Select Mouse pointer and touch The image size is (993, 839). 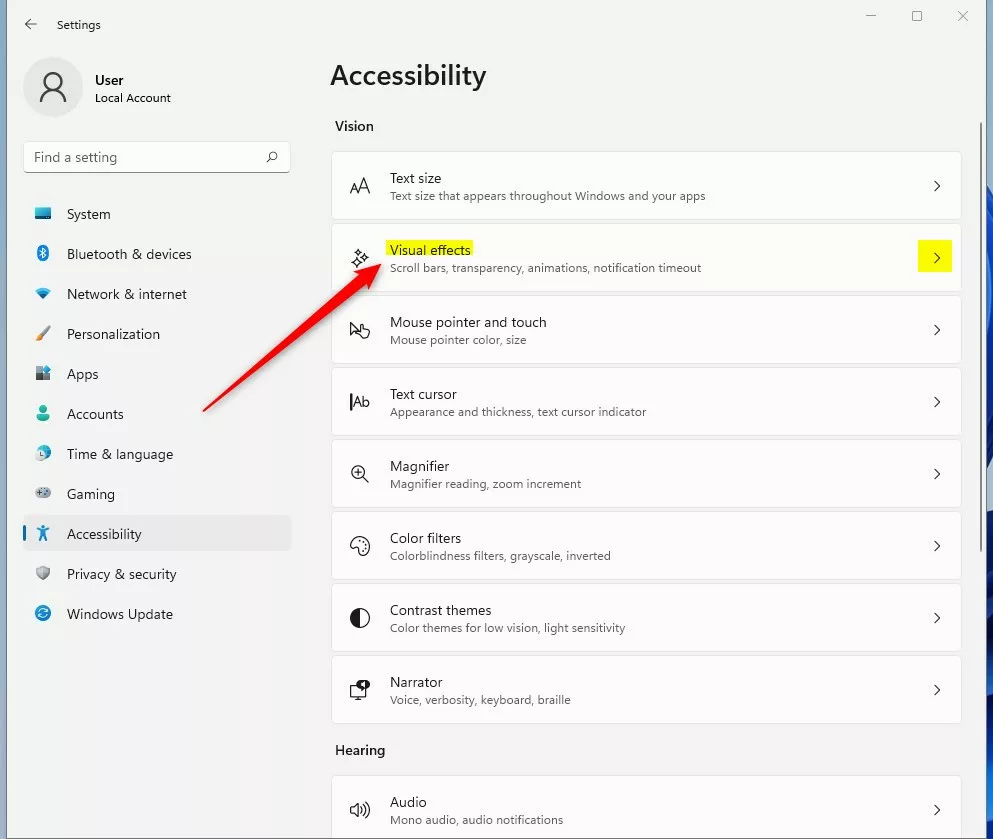point(646,330)
